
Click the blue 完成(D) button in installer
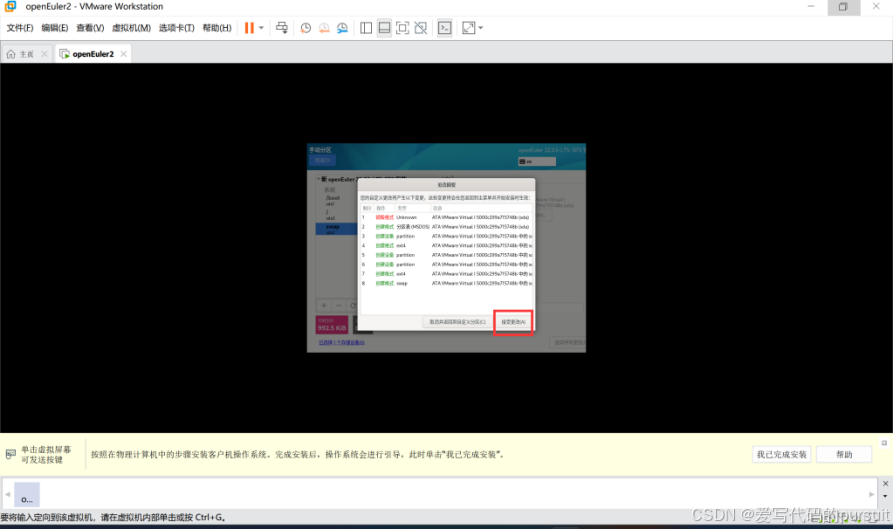coord(322,160)
